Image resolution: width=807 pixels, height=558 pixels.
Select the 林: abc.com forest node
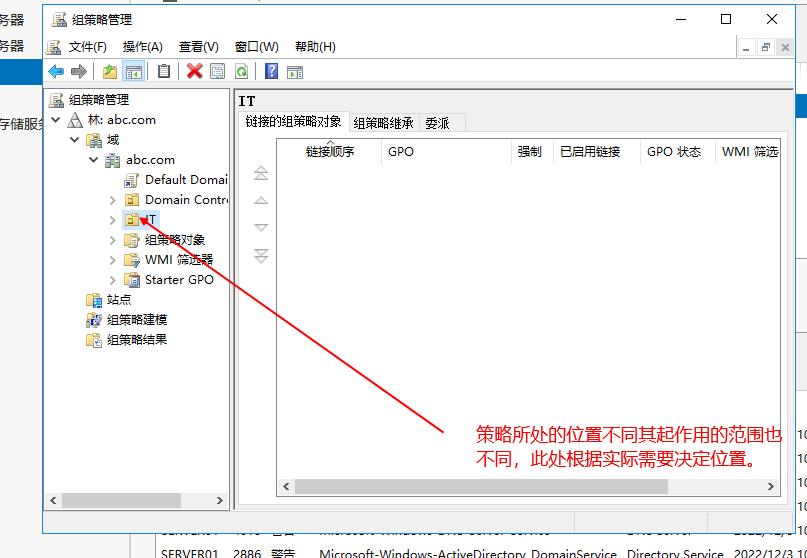tap(121, 120)
